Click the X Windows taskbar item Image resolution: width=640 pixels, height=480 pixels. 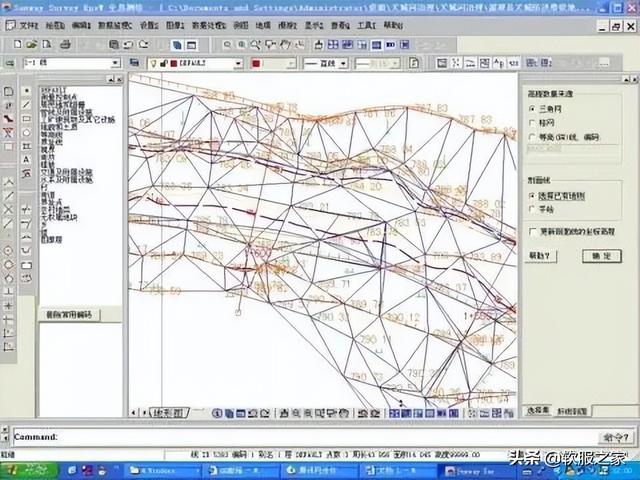(x=161, y=471)
